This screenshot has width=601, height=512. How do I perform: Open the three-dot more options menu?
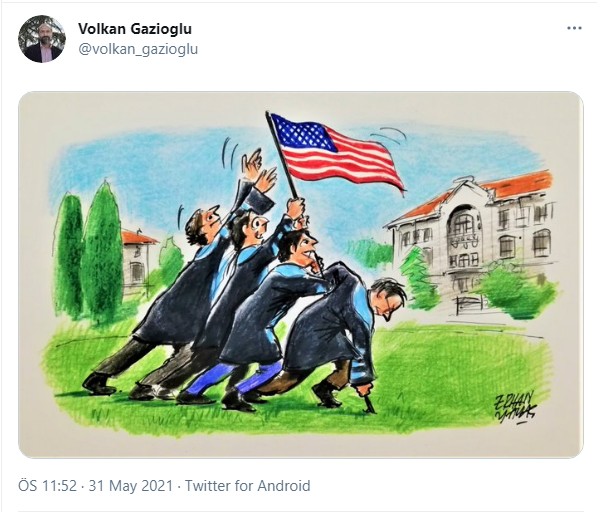574,28
